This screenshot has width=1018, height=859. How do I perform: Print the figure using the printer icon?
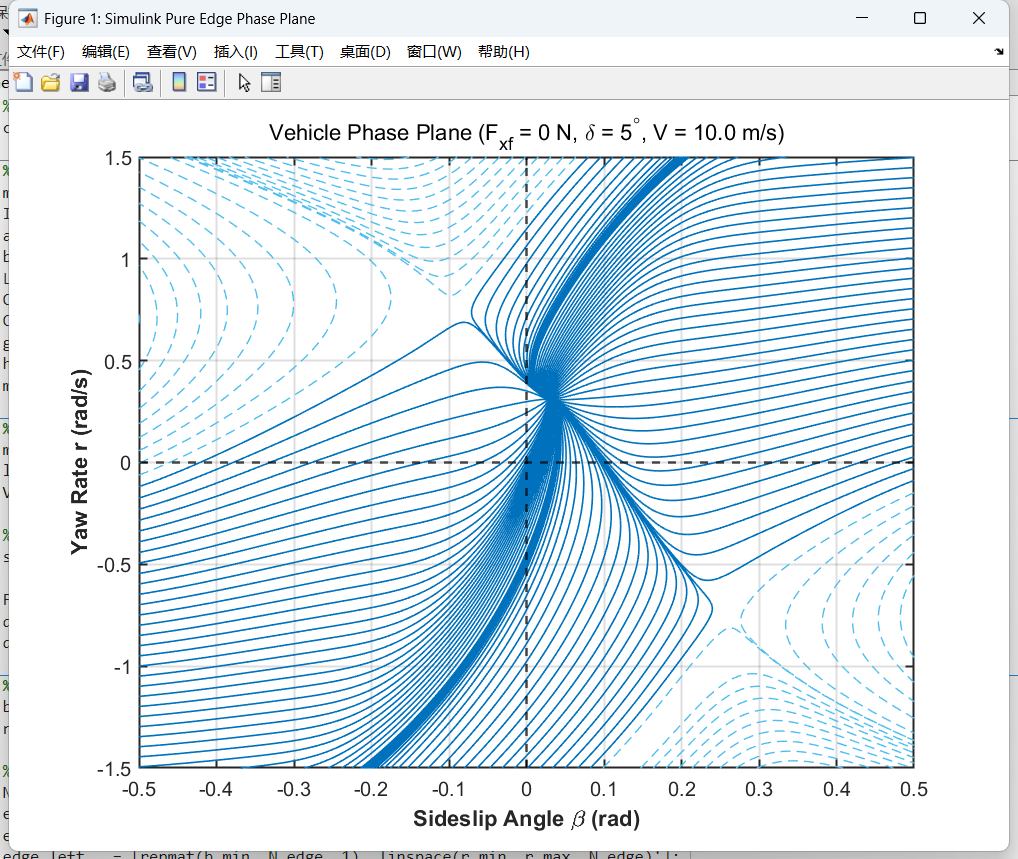[107, 82]
